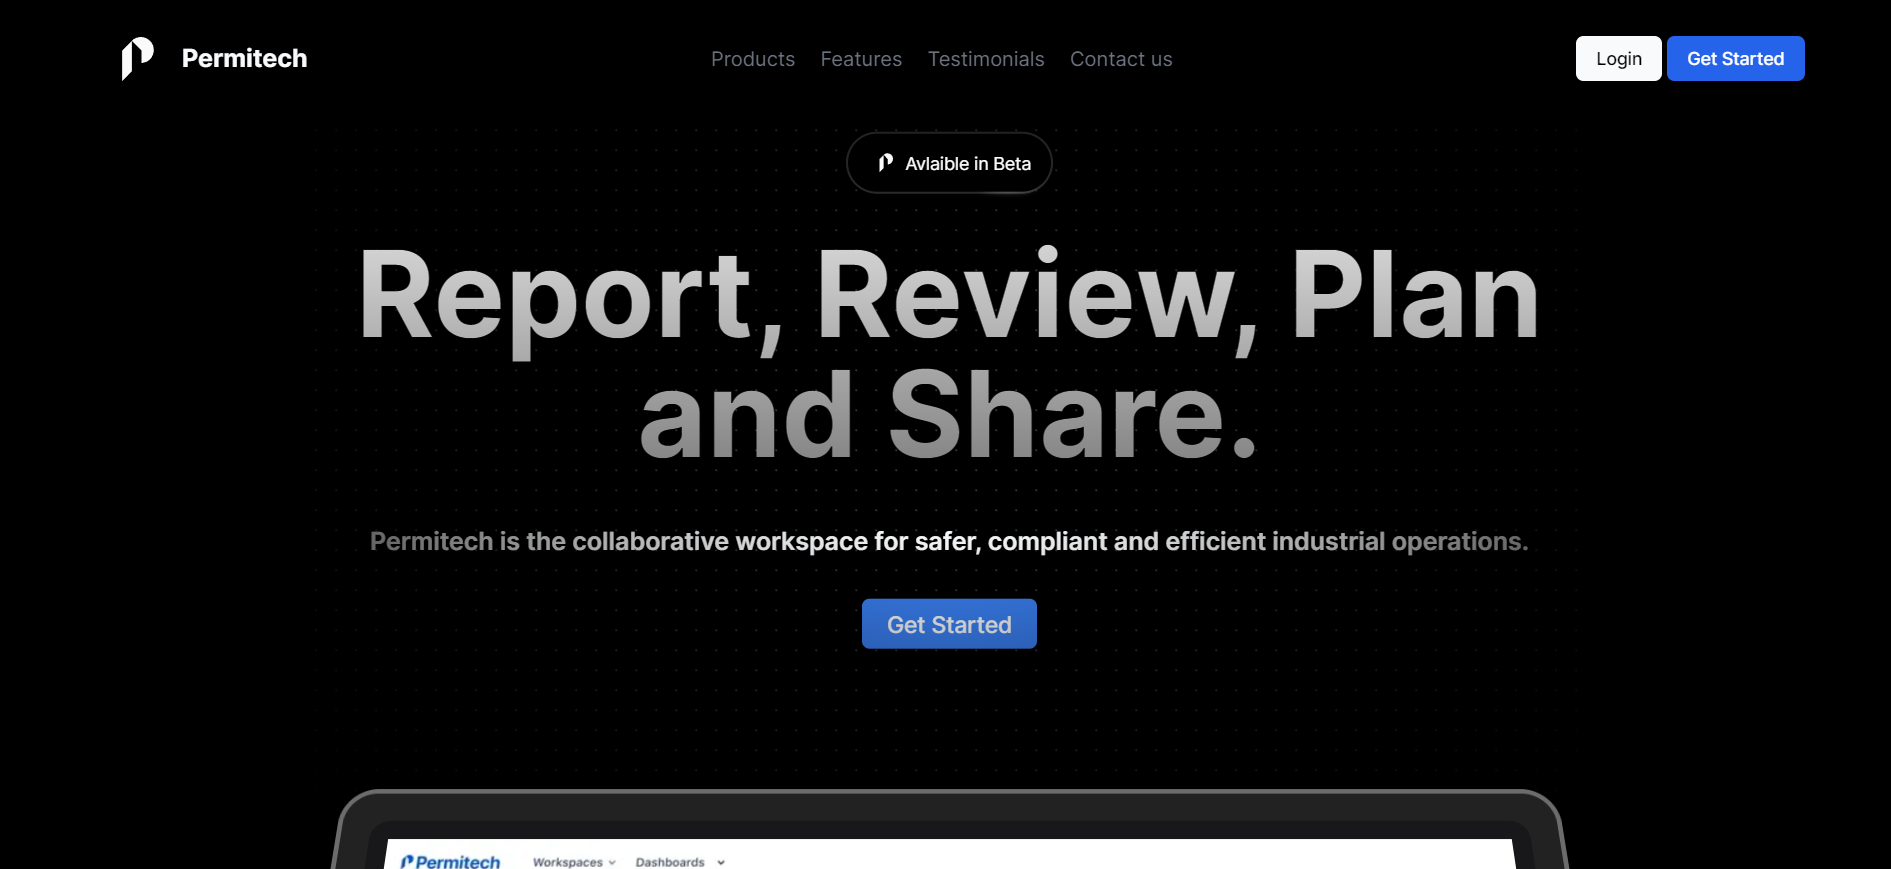1891x869 pixels.
Task: Go to the Features section
Action: 860,59
